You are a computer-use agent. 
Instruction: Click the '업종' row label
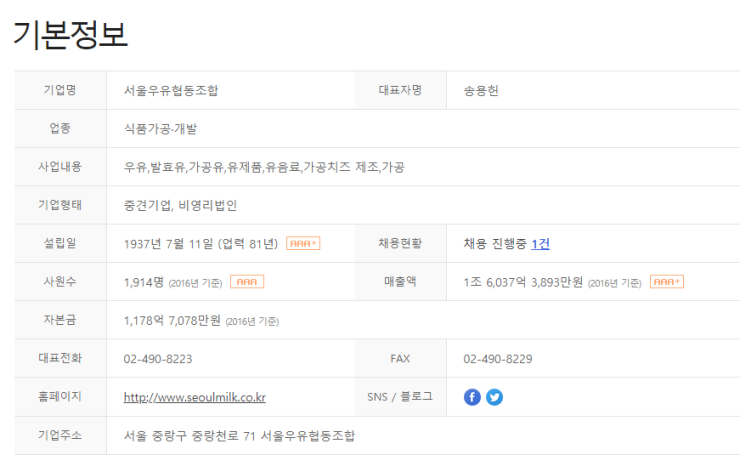click(x=60, y=128)
